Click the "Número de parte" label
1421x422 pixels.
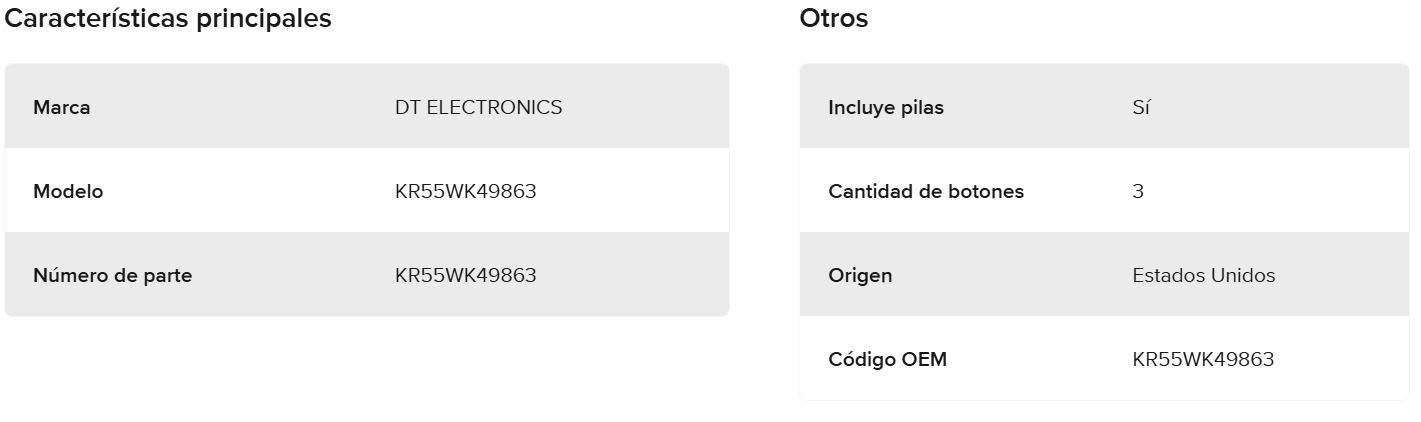[x=112, y=276]
